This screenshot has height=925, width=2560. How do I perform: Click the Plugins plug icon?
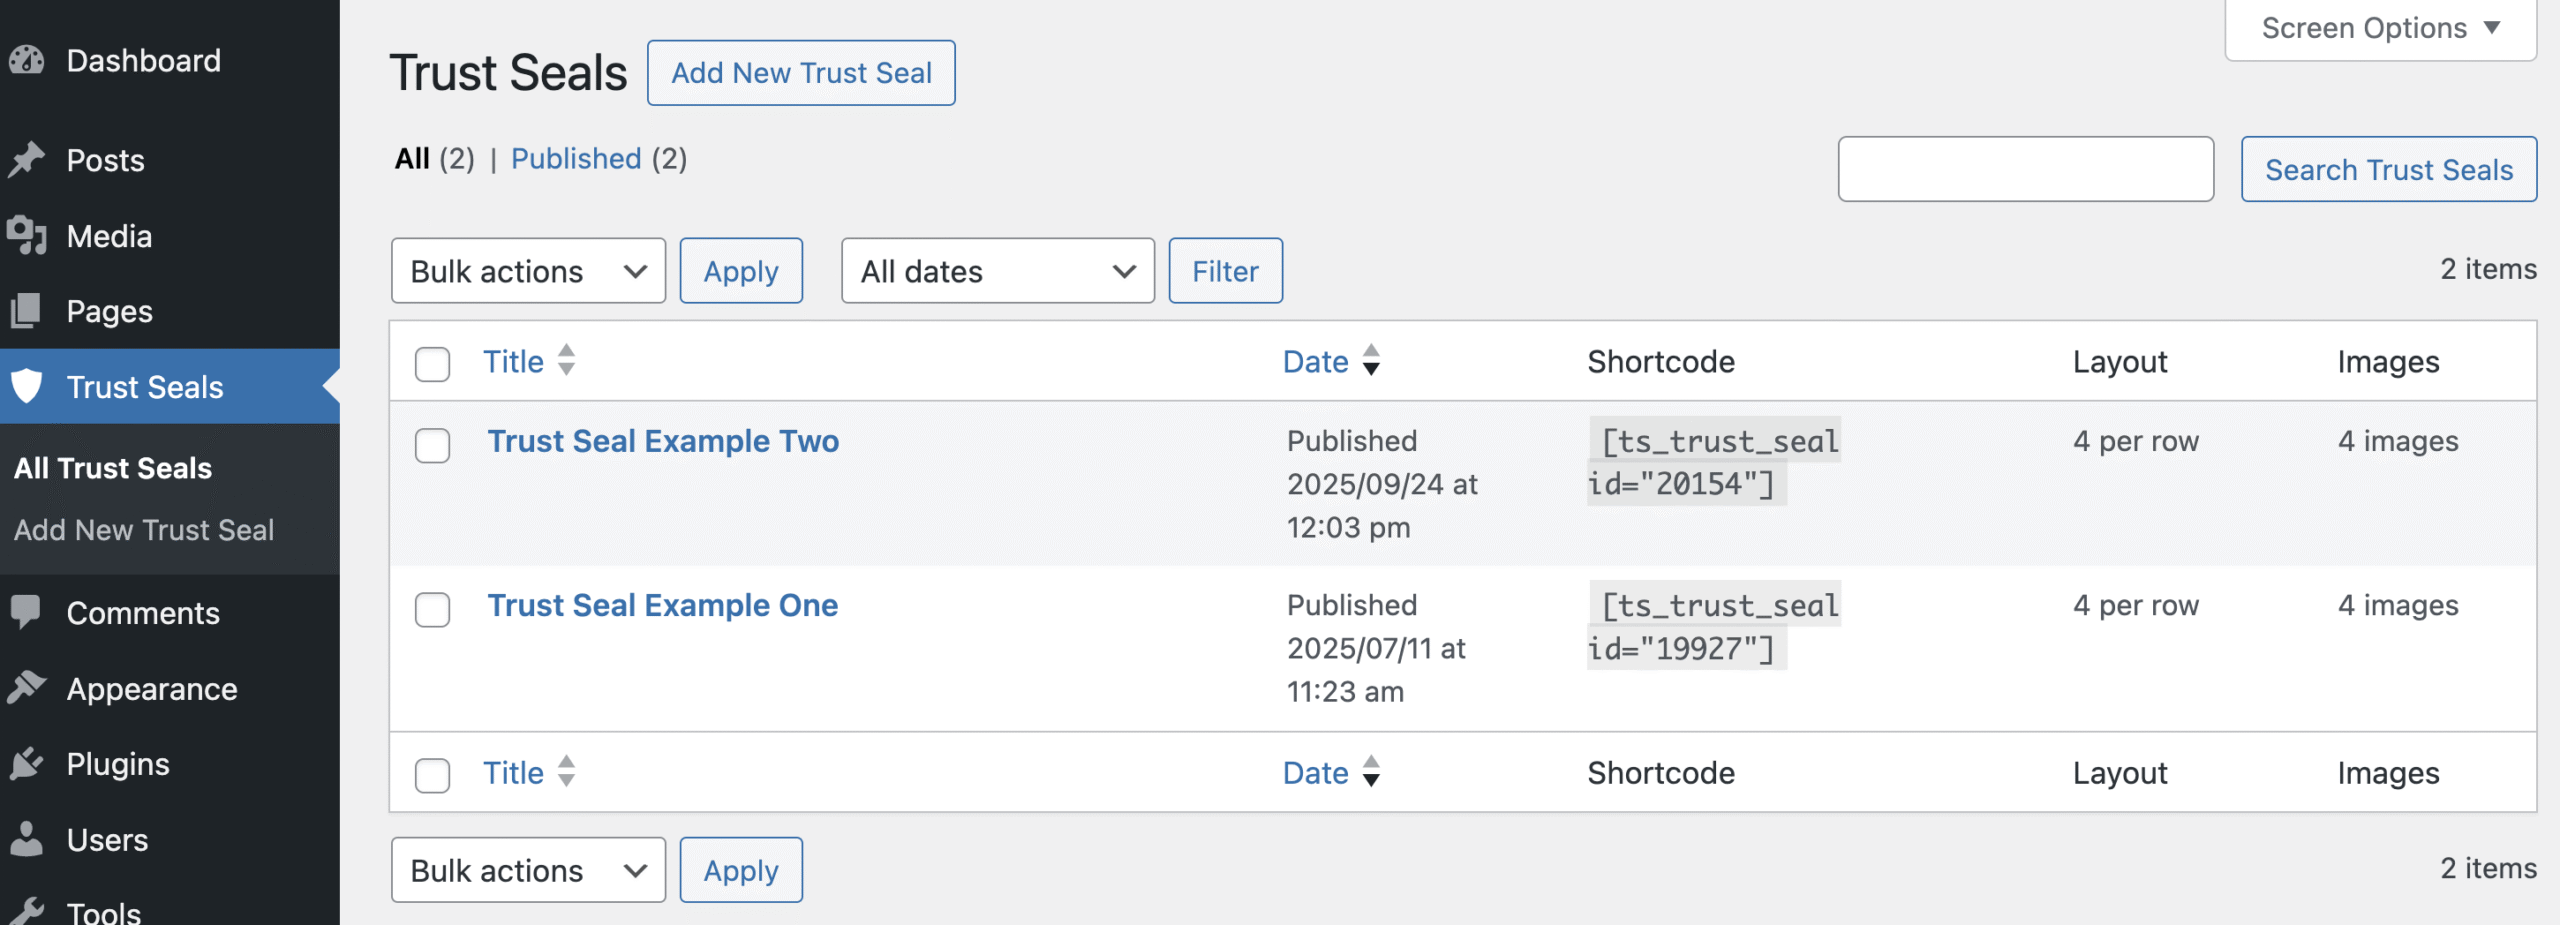pos(27,764)
